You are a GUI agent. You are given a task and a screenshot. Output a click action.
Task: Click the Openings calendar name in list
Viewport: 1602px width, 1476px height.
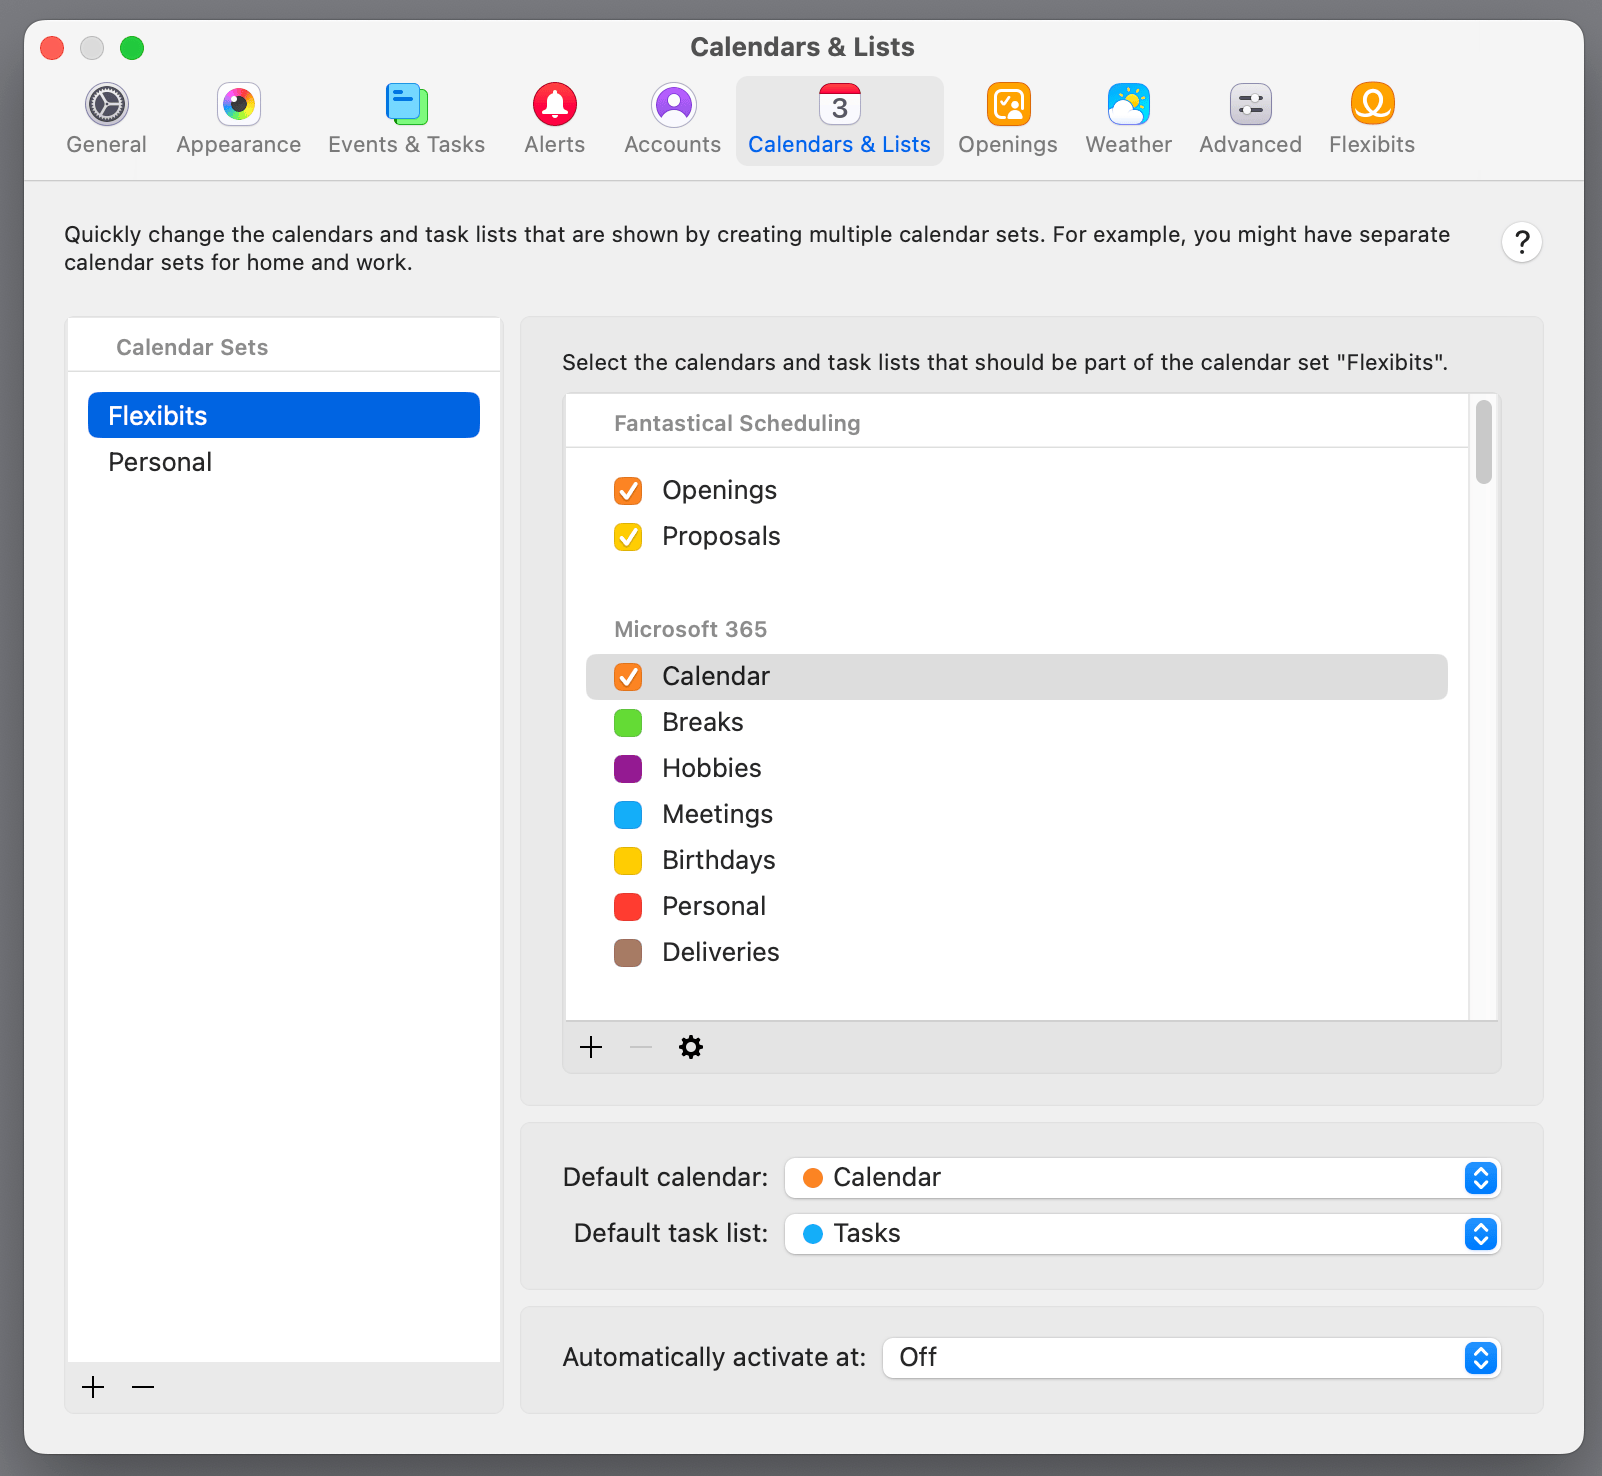[x=719, y=490]
